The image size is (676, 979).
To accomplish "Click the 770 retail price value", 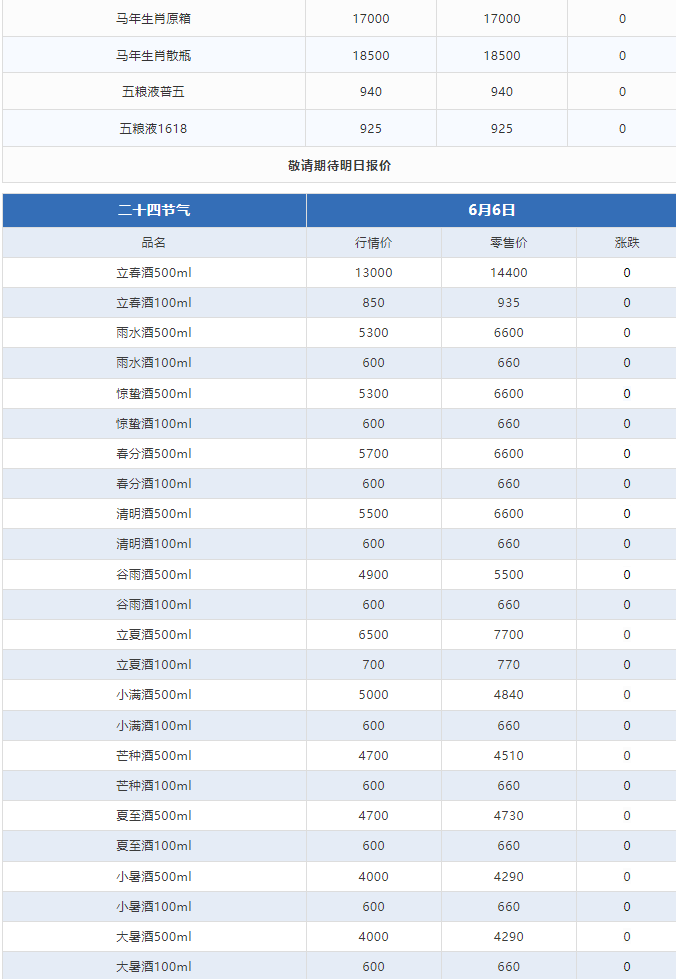I will point(509,665).
